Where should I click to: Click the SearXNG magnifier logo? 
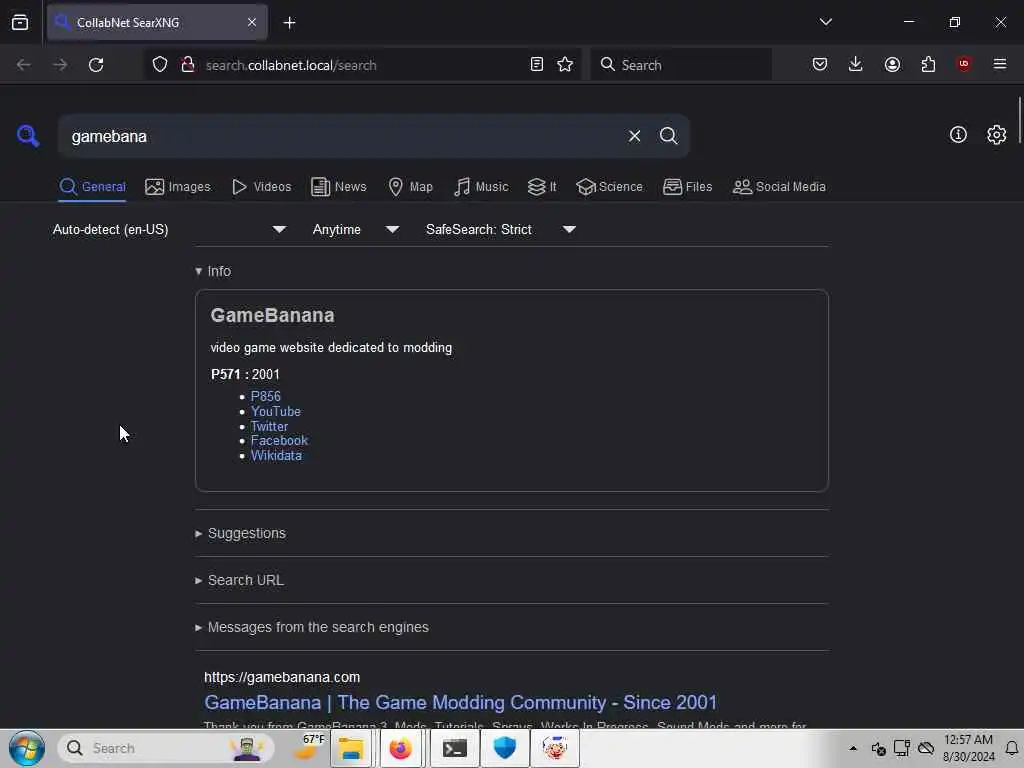point(28,136)
